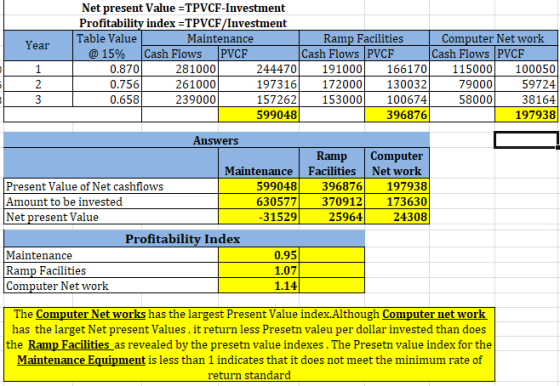Click the net present value 25964

[332, 217]
